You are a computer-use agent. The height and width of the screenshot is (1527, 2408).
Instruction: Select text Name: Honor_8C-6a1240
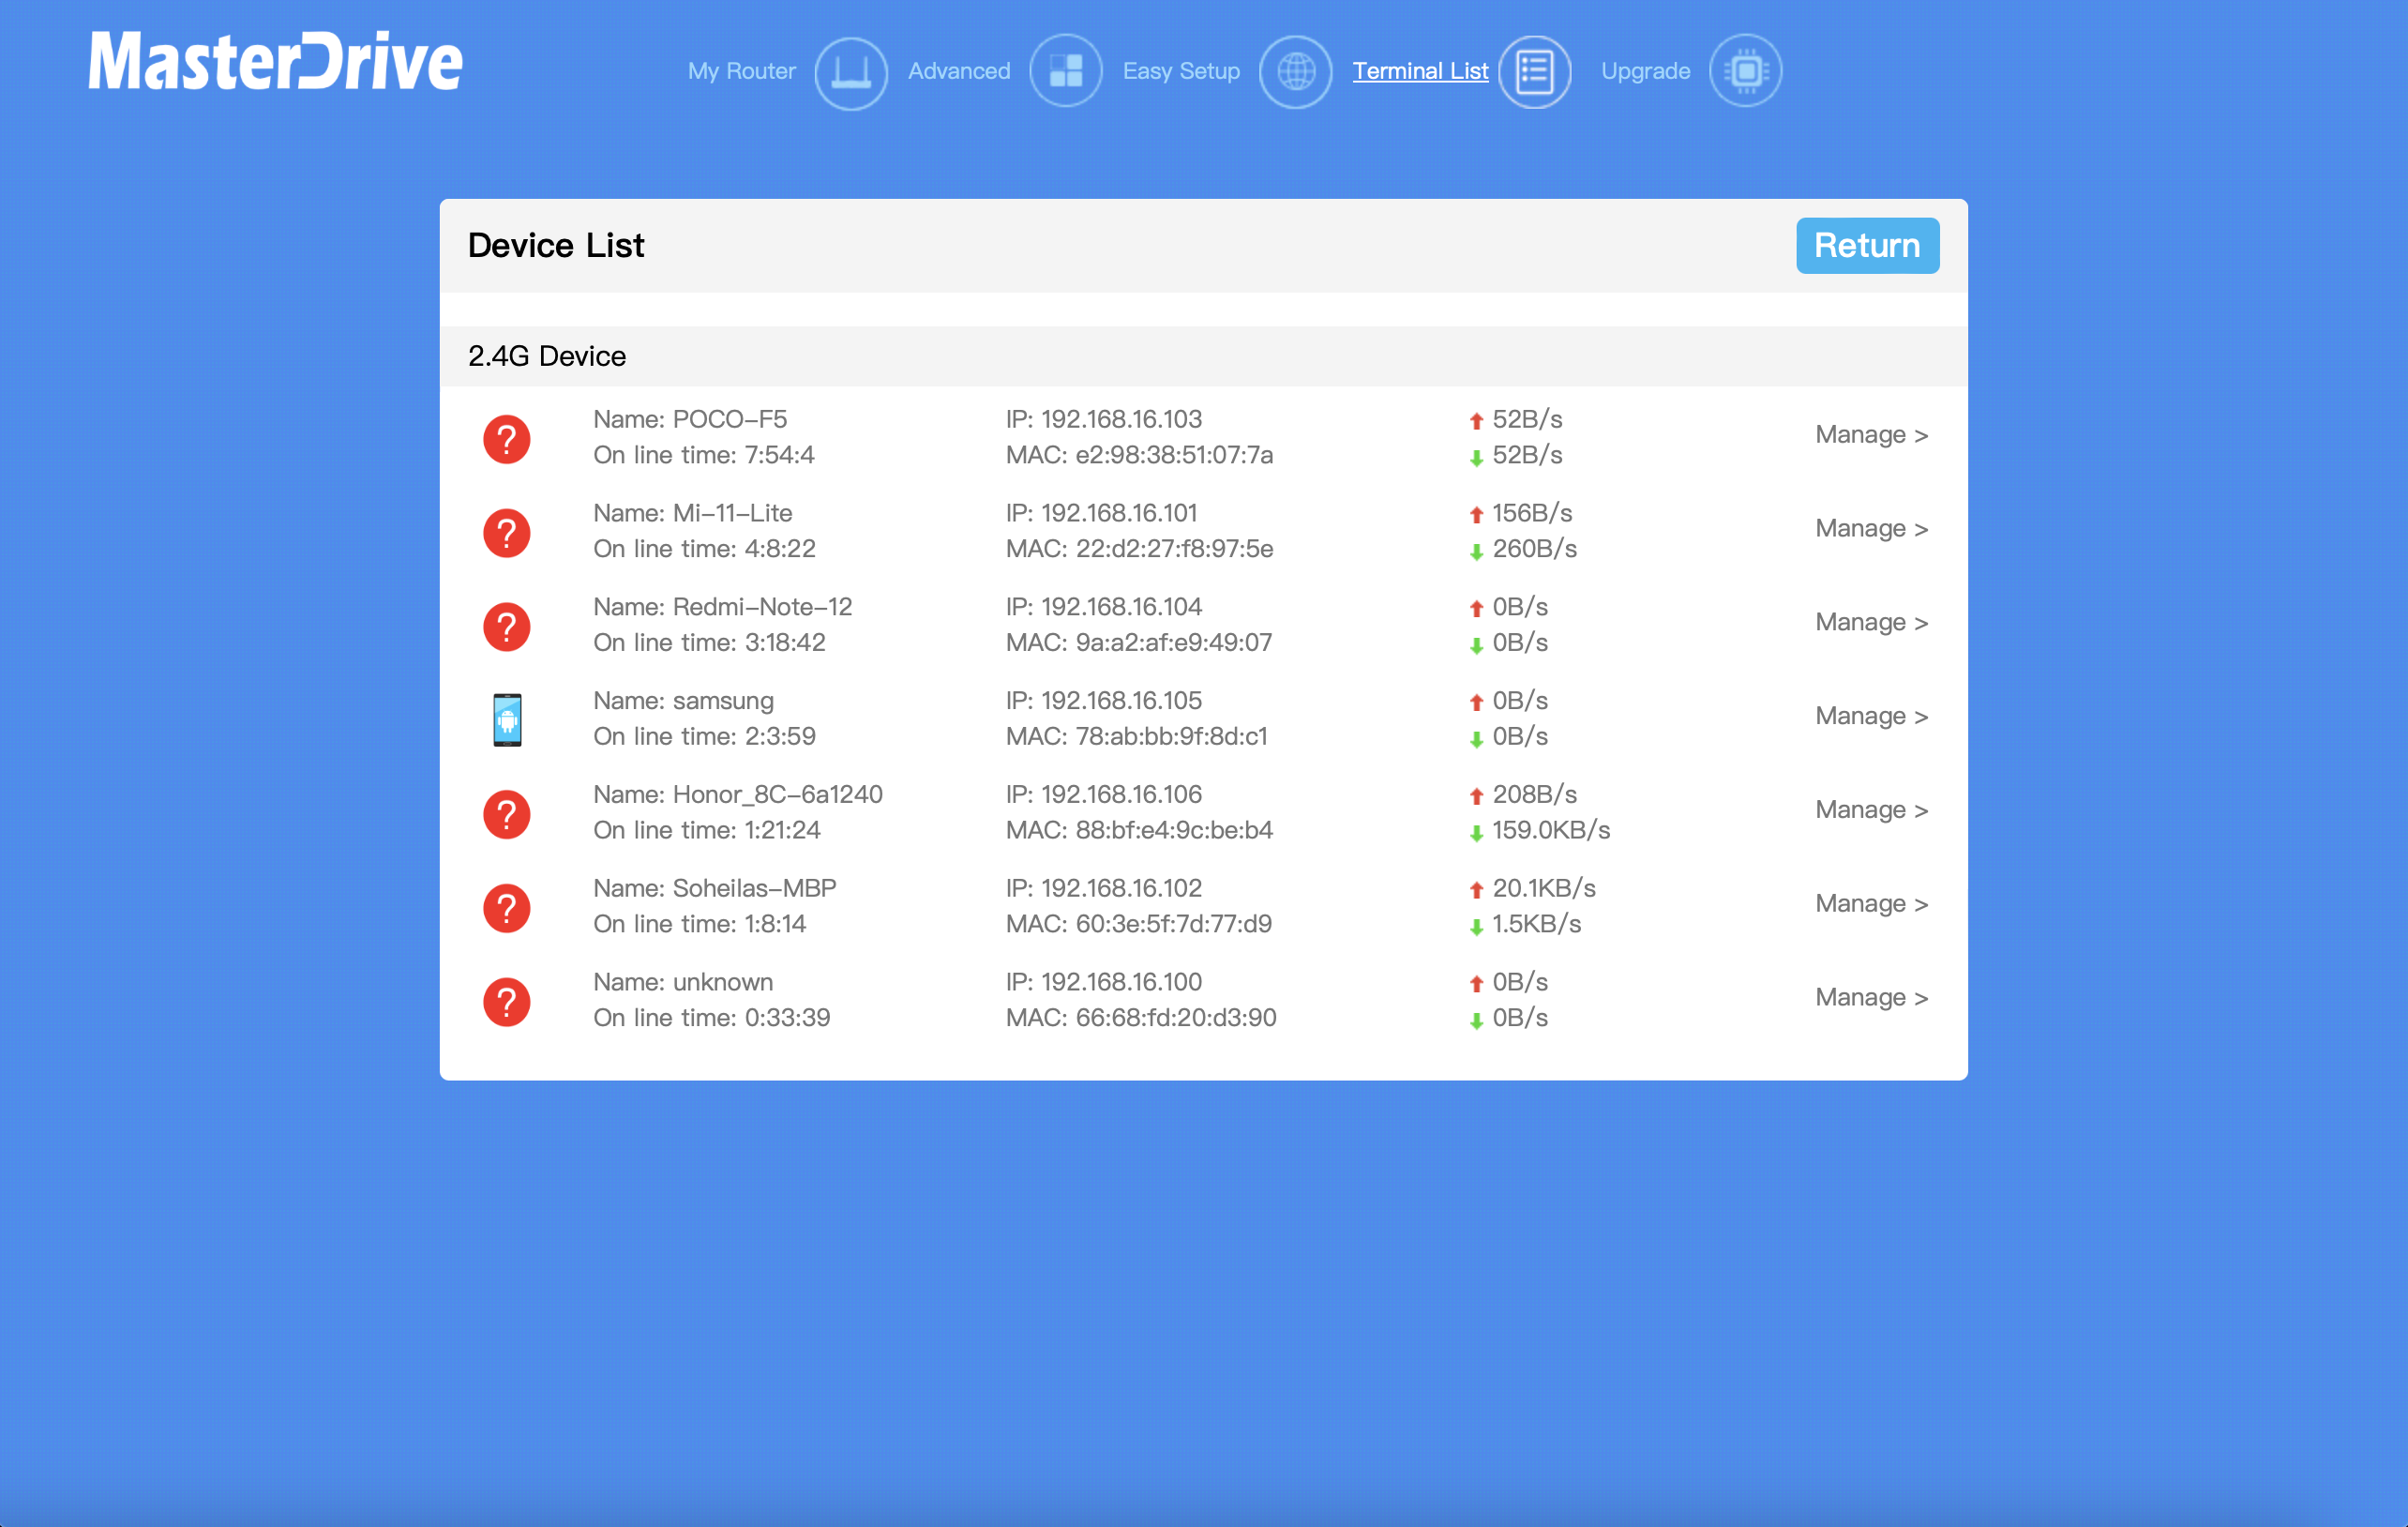click(738, 794)
